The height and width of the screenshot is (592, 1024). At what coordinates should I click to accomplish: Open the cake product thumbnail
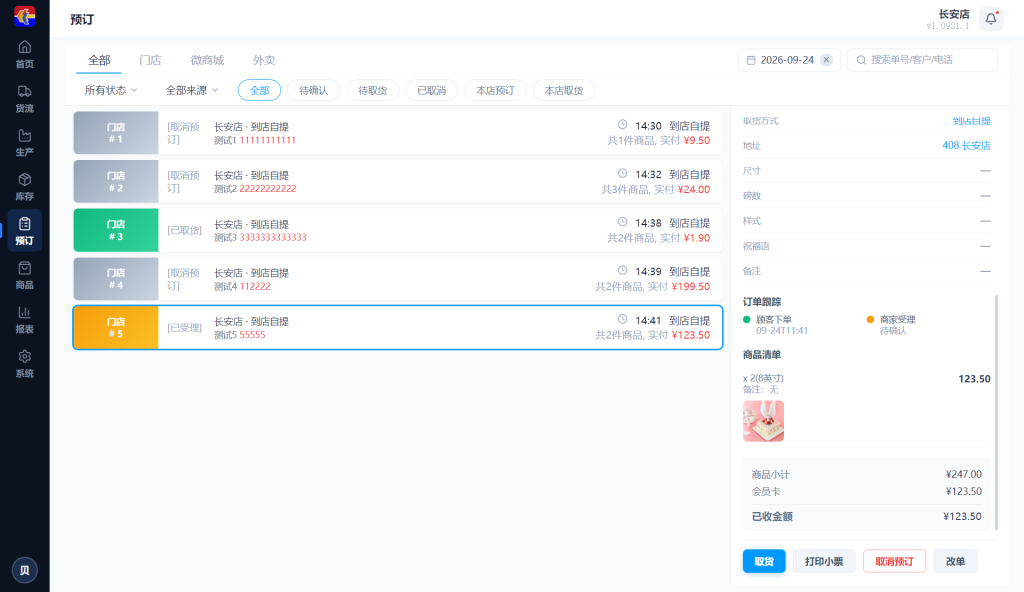pyautogui.click(x=763, y=421)
